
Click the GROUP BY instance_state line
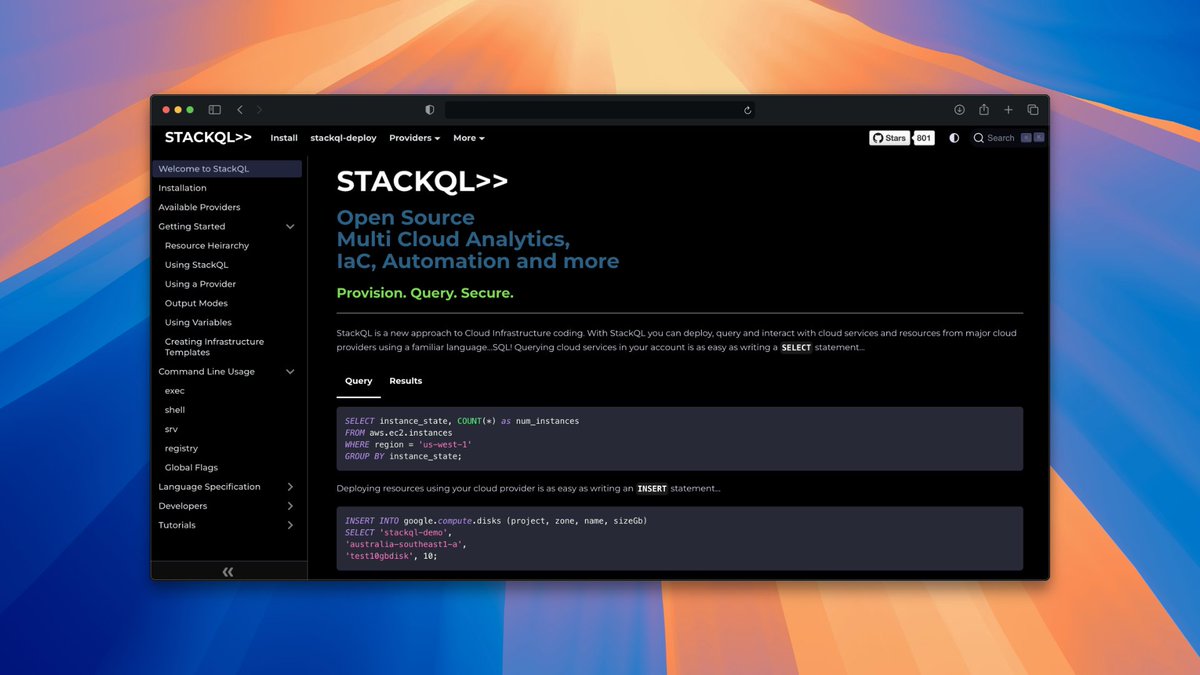tap(403, 456)
